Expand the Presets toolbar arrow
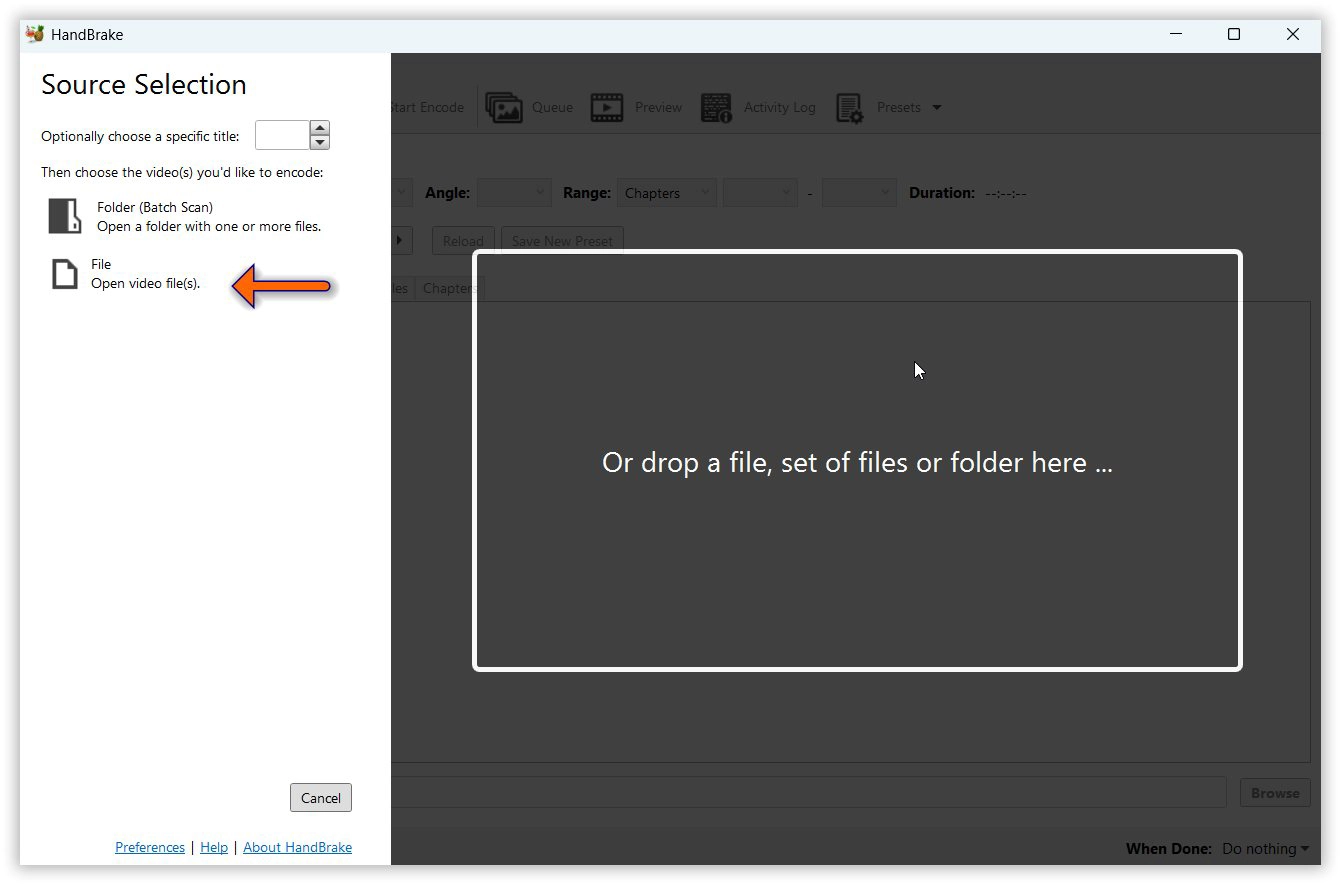Viewport: 1341px width, 885px height. [937, 107]
